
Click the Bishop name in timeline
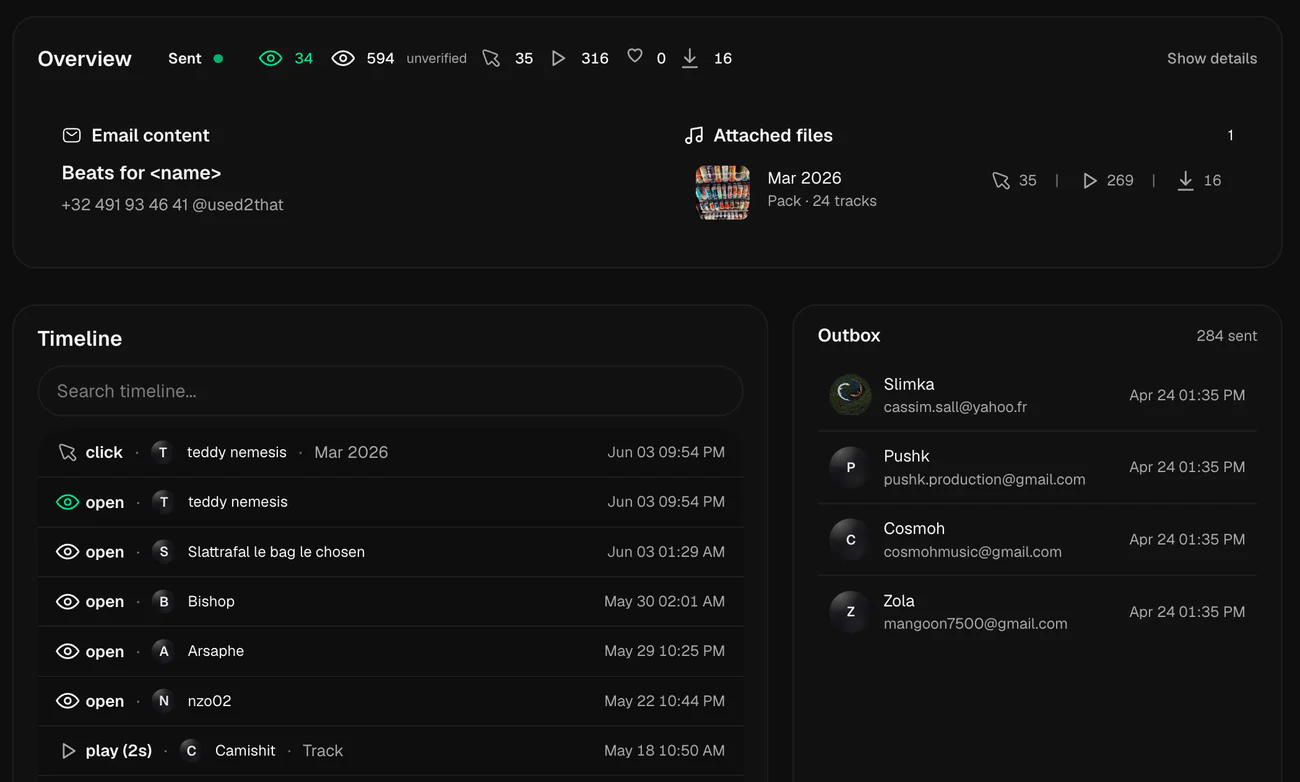click(211, 602)
